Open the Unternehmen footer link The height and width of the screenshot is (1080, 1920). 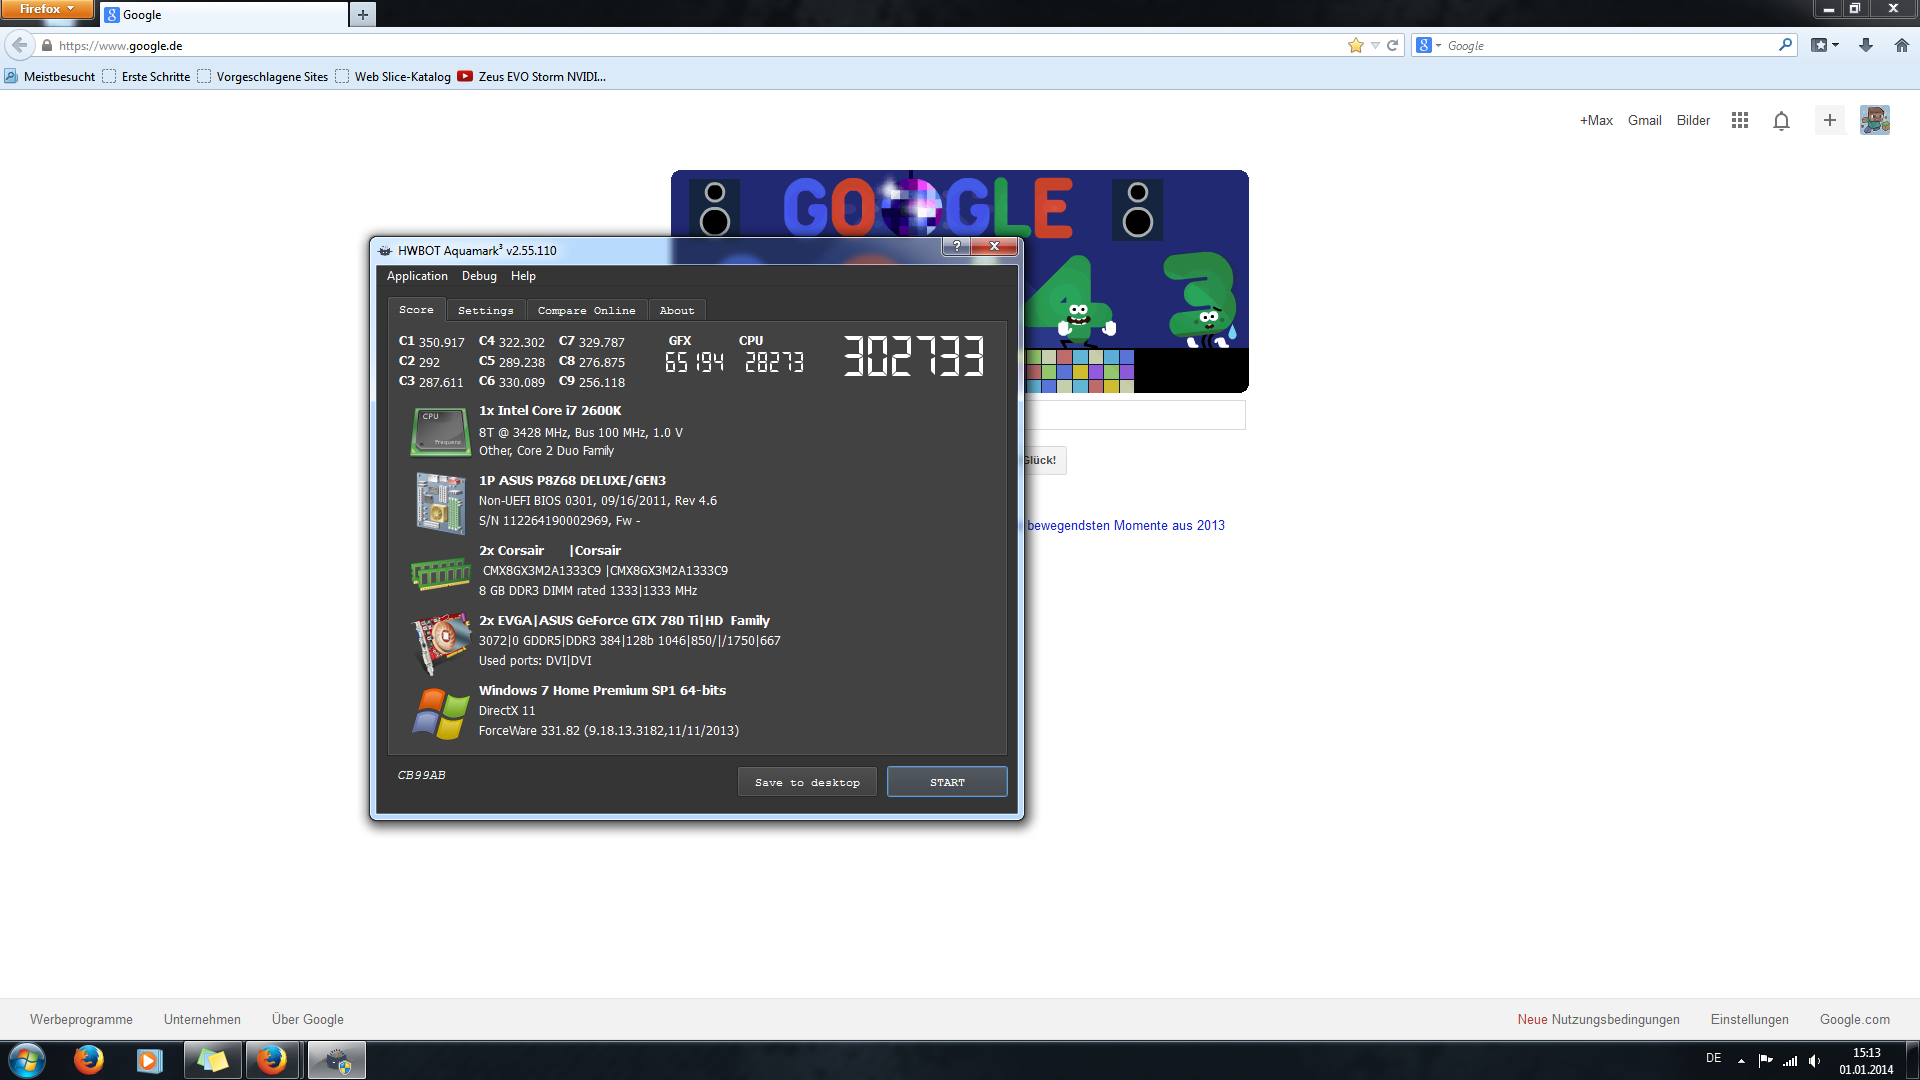[202, 1019]
